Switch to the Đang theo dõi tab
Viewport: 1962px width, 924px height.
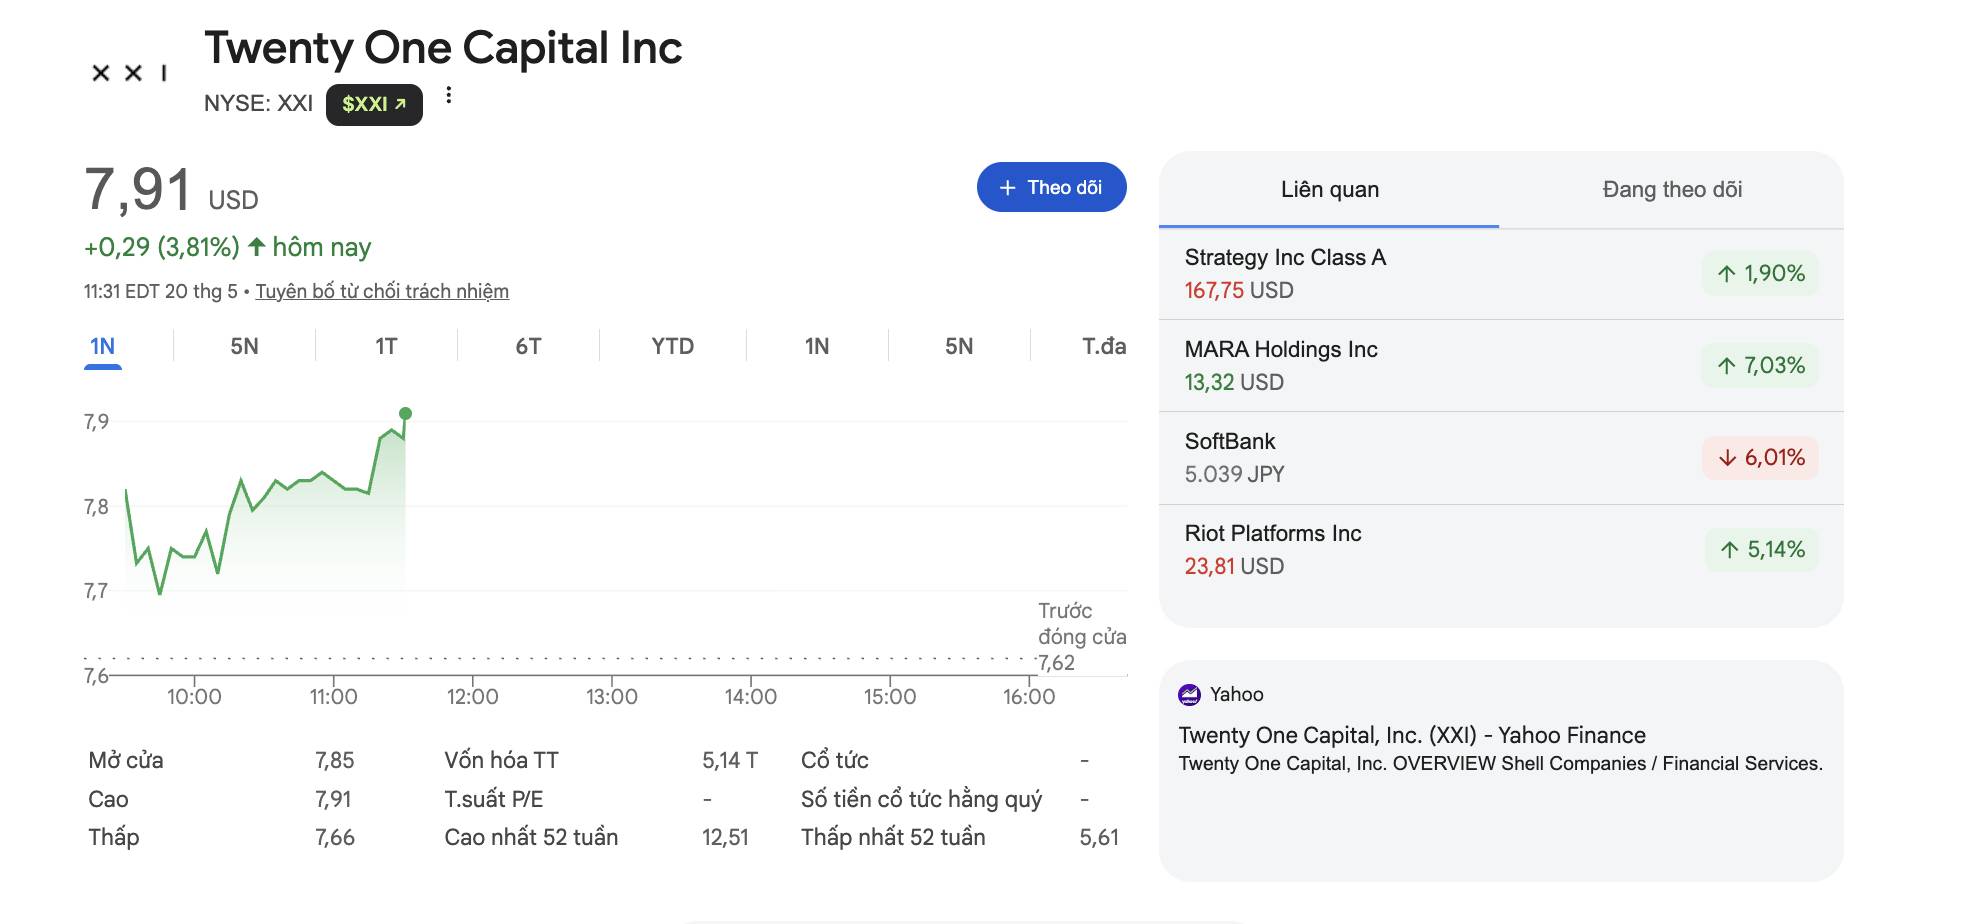pyautogui.click(x=1672, y=190)
